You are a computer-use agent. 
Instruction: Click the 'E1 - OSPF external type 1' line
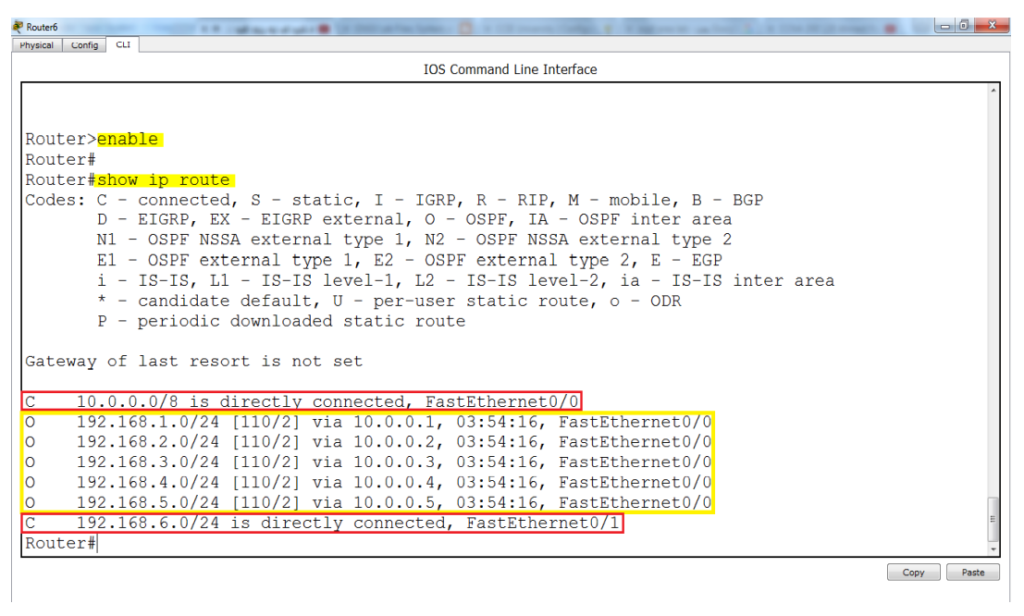tap(409, 260)
